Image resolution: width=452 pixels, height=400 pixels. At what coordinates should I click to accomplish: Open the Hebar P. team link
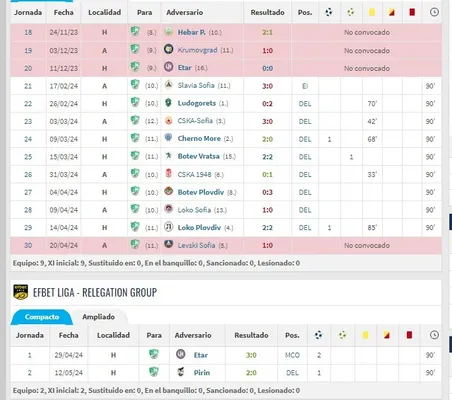pos(191,32)
